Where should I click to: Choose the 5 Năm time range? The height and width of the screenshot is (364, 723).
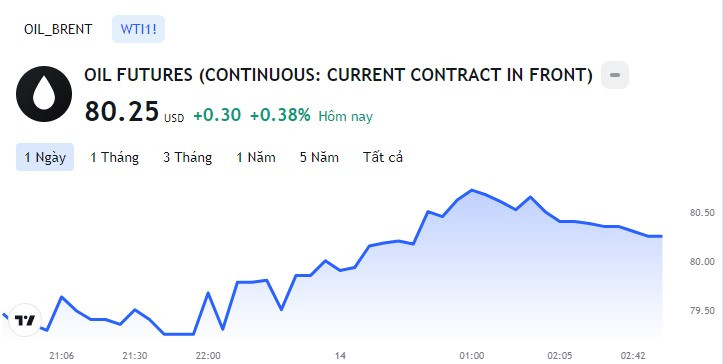point(319,157)
